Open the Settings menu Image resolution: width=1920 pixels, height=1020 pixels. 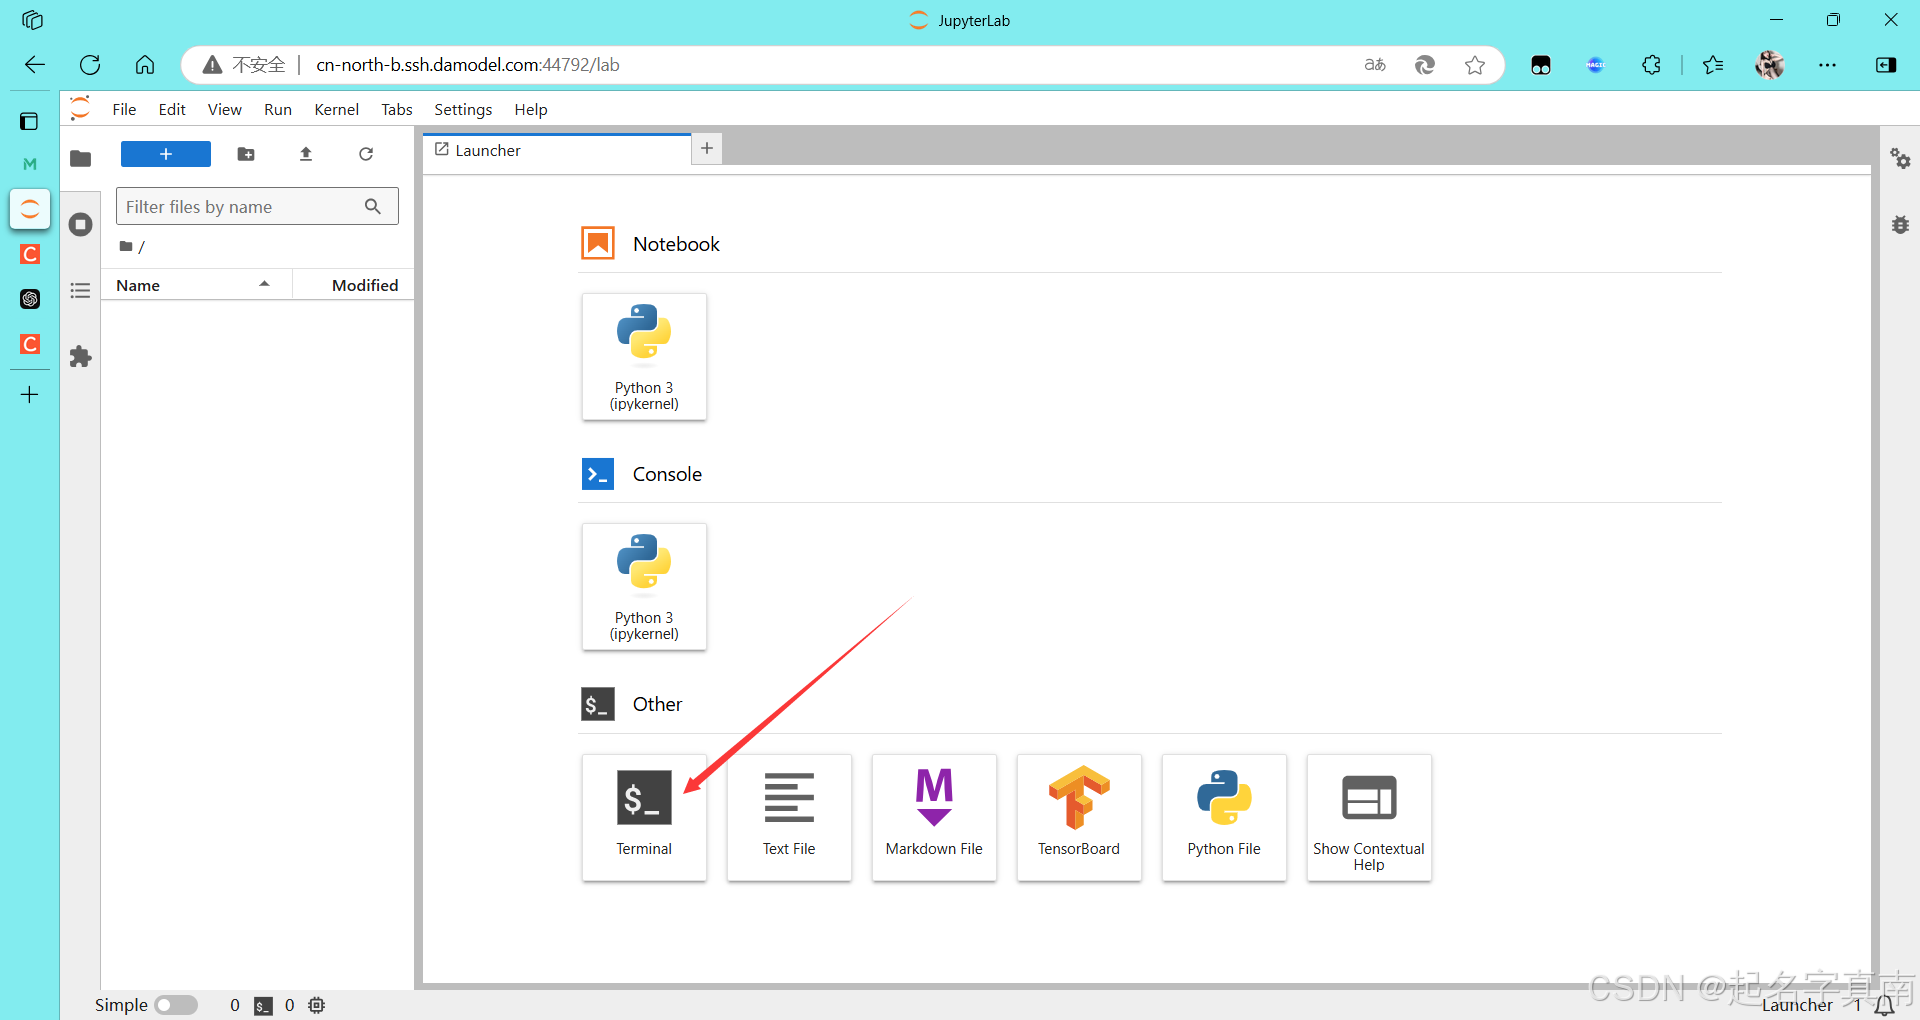click(x=463, y=109)
